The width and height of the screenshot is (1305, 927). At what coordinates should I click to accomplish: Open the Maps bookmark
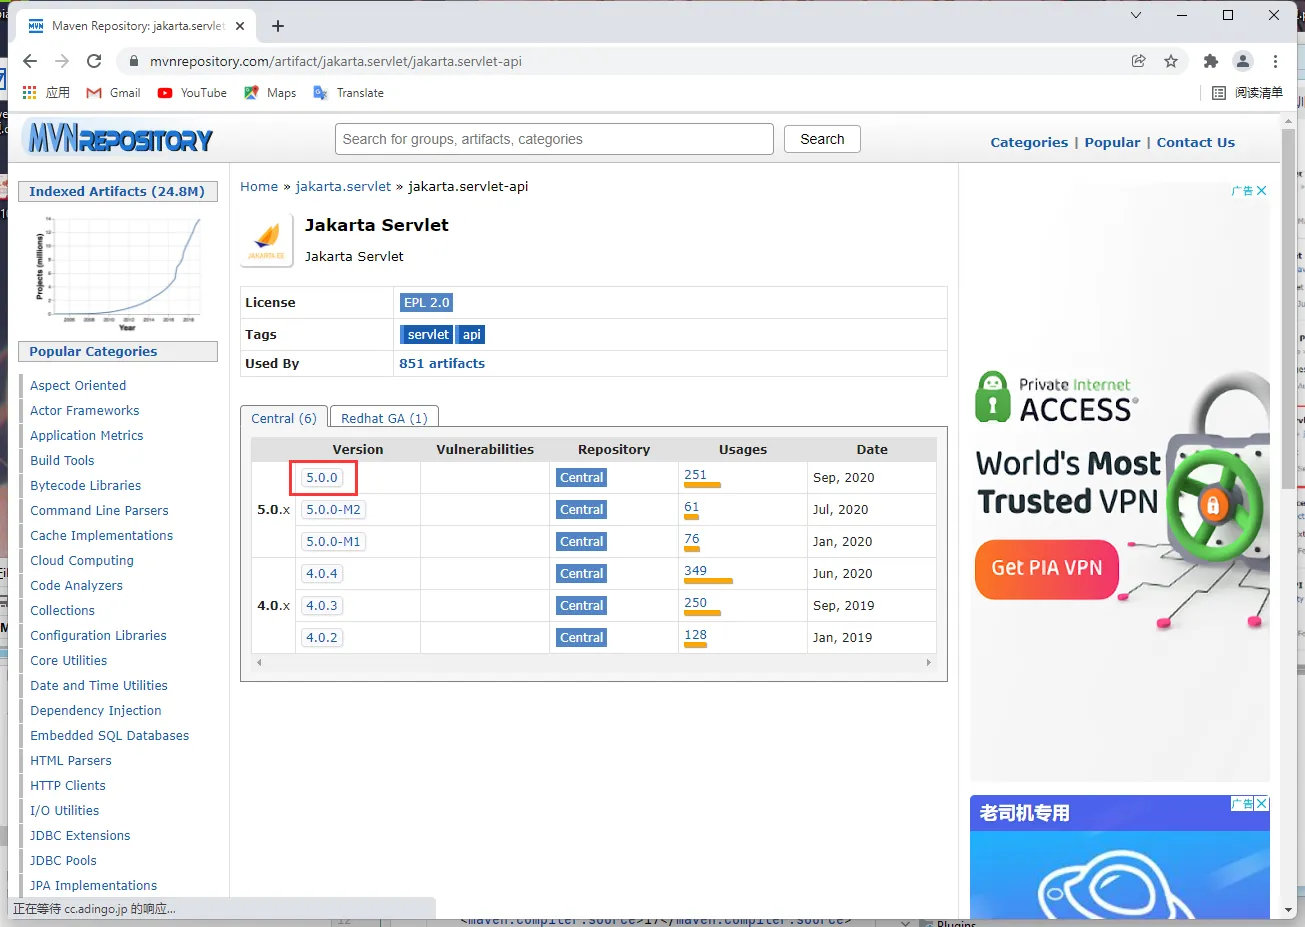click(270, 93)
